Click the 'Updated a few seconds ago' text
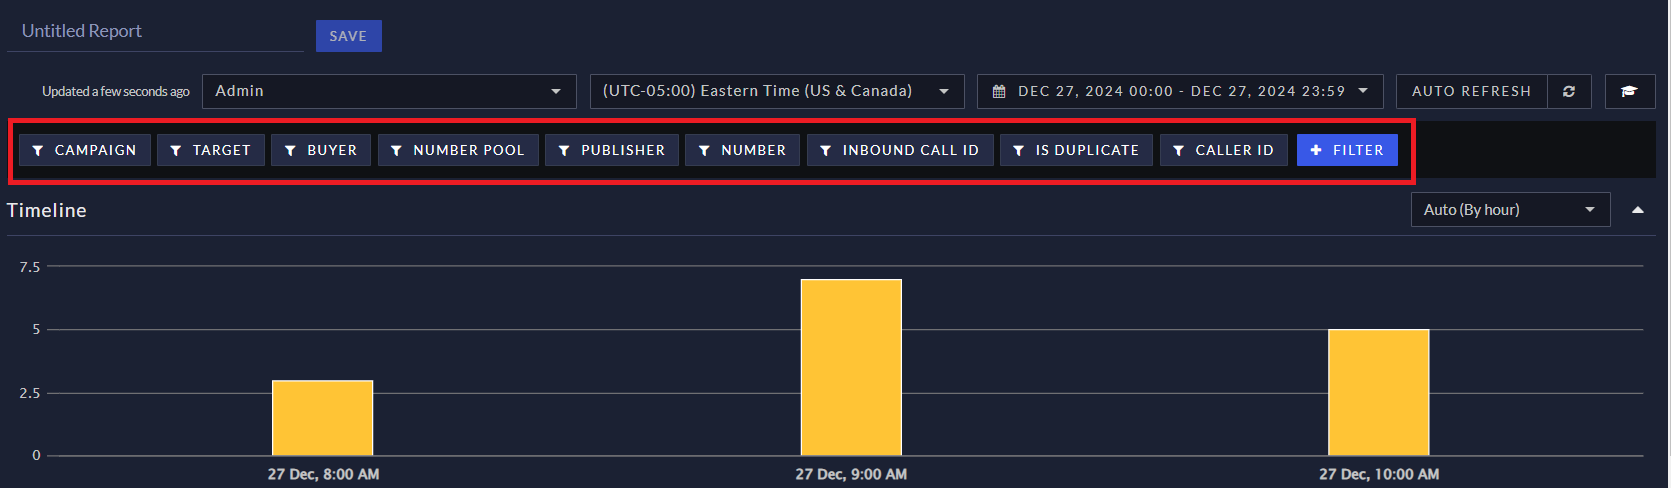 click(115, 91)
